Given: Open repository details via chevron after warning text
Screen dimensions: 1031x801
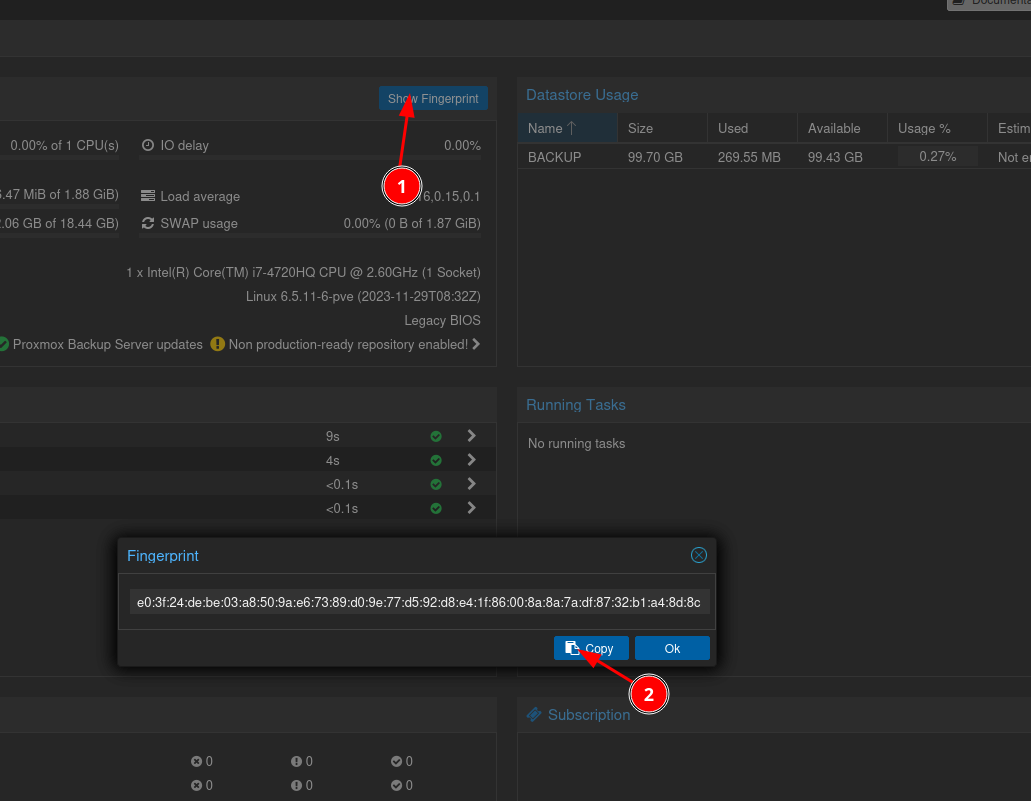Looking at the screenshot, I should 476,344.
